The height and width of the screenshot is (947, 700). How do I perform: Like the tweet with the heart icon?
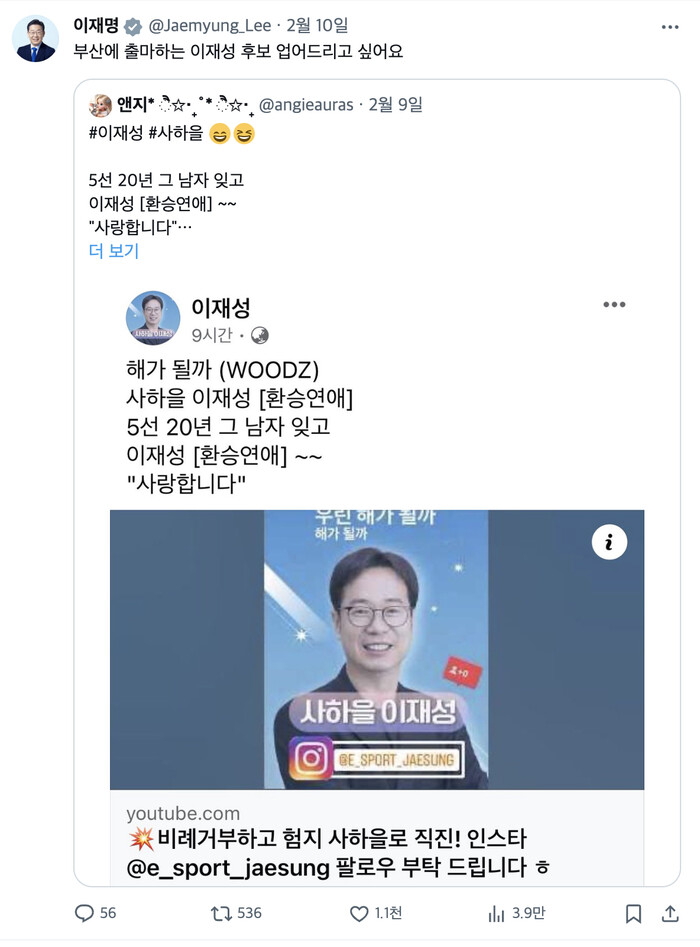[359, 913]
